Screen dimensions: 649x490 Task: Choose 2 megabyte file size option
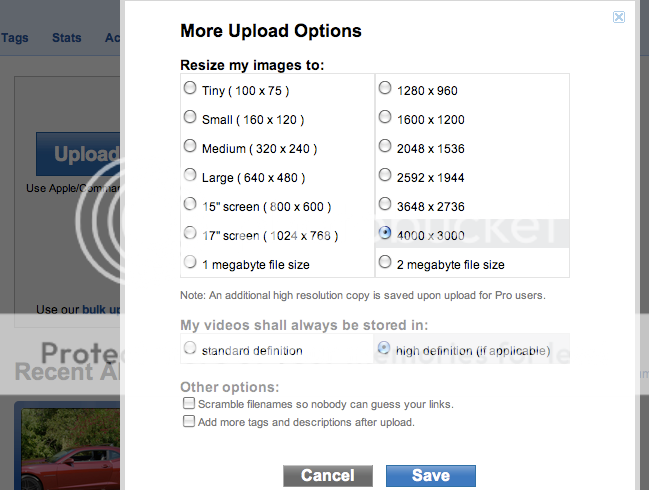[x=385, y=263]
